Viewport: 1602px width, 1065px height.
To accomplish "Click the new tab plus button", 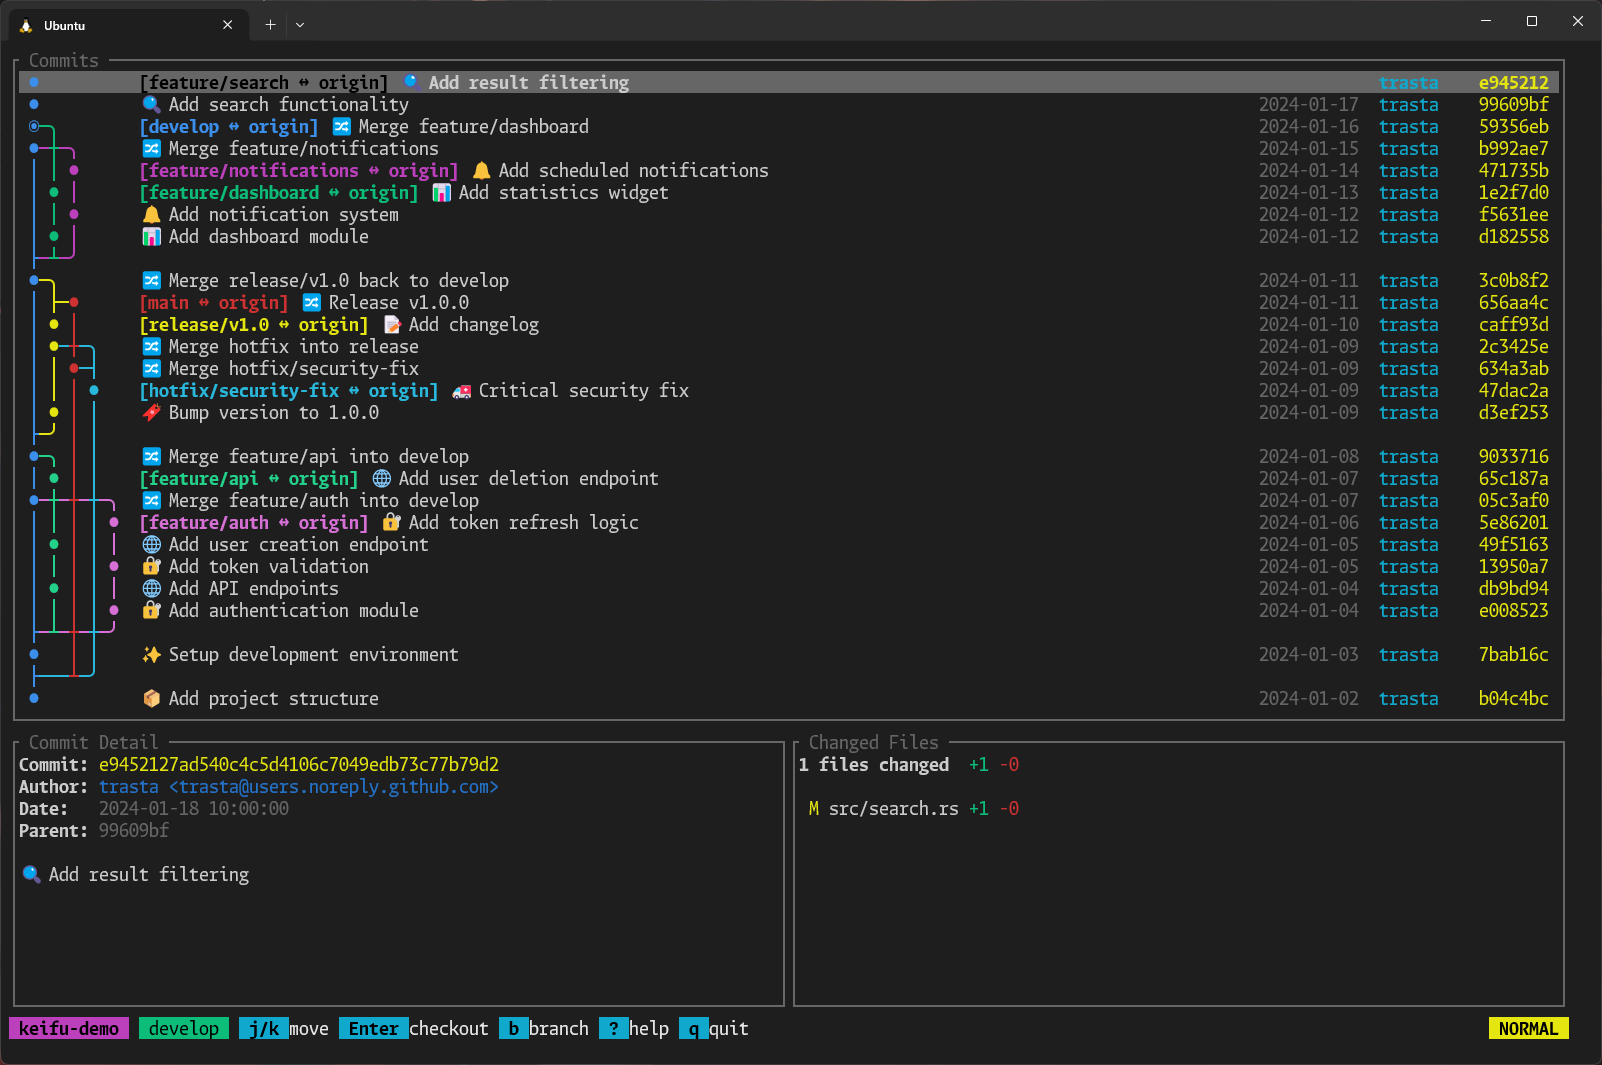I will tap(269, 24).
